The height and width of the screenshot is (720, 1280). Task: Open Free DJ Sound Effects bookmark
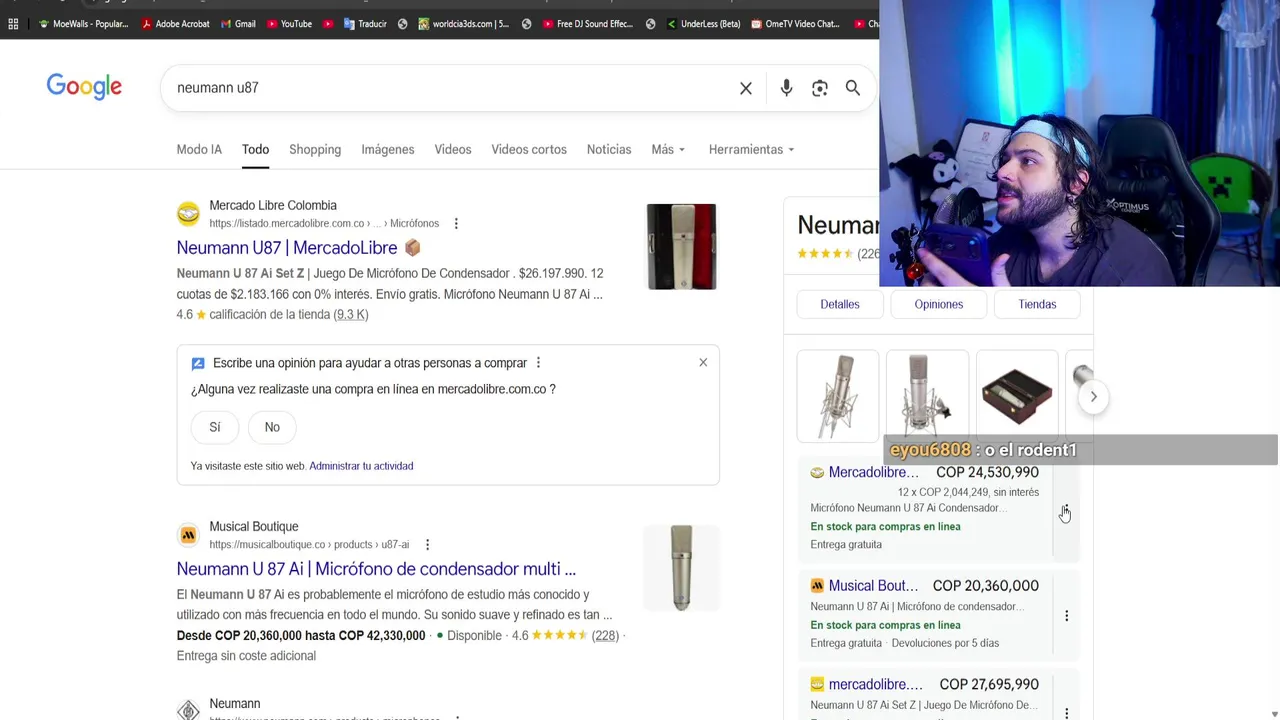[x=587, y=24]
